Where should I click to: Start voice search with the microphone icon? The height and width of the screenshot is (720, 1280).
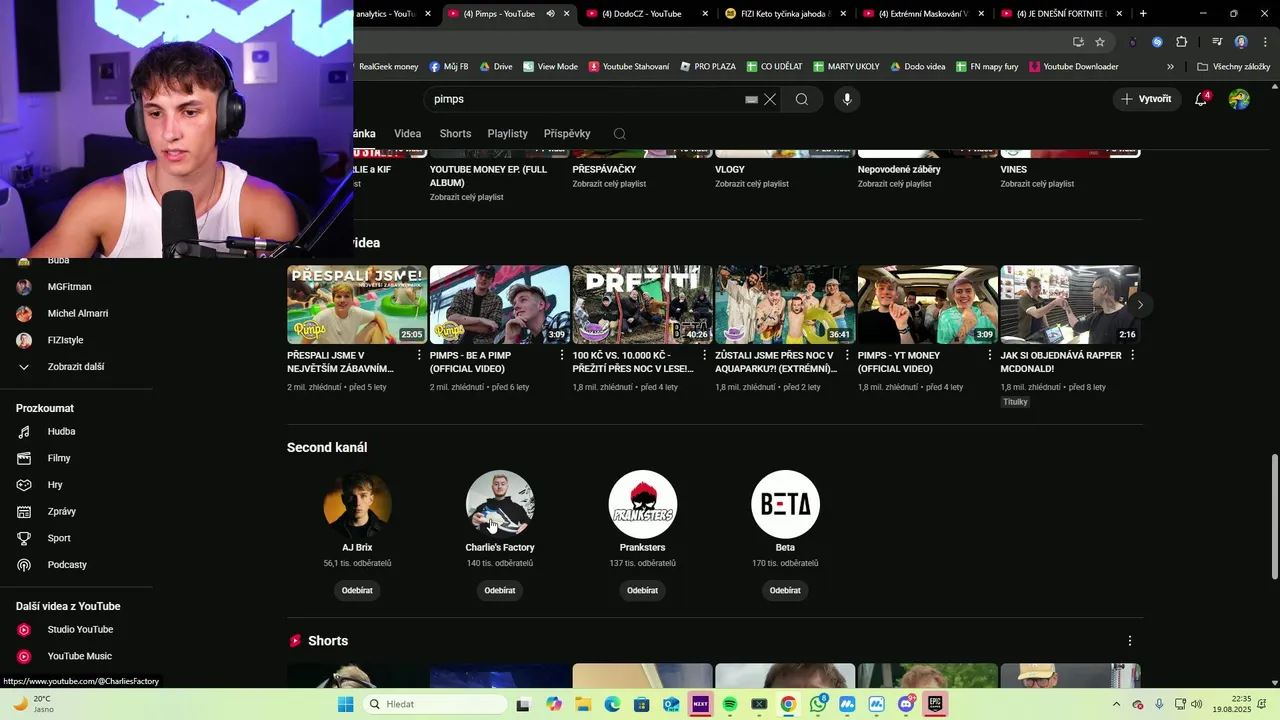(847, 99)
